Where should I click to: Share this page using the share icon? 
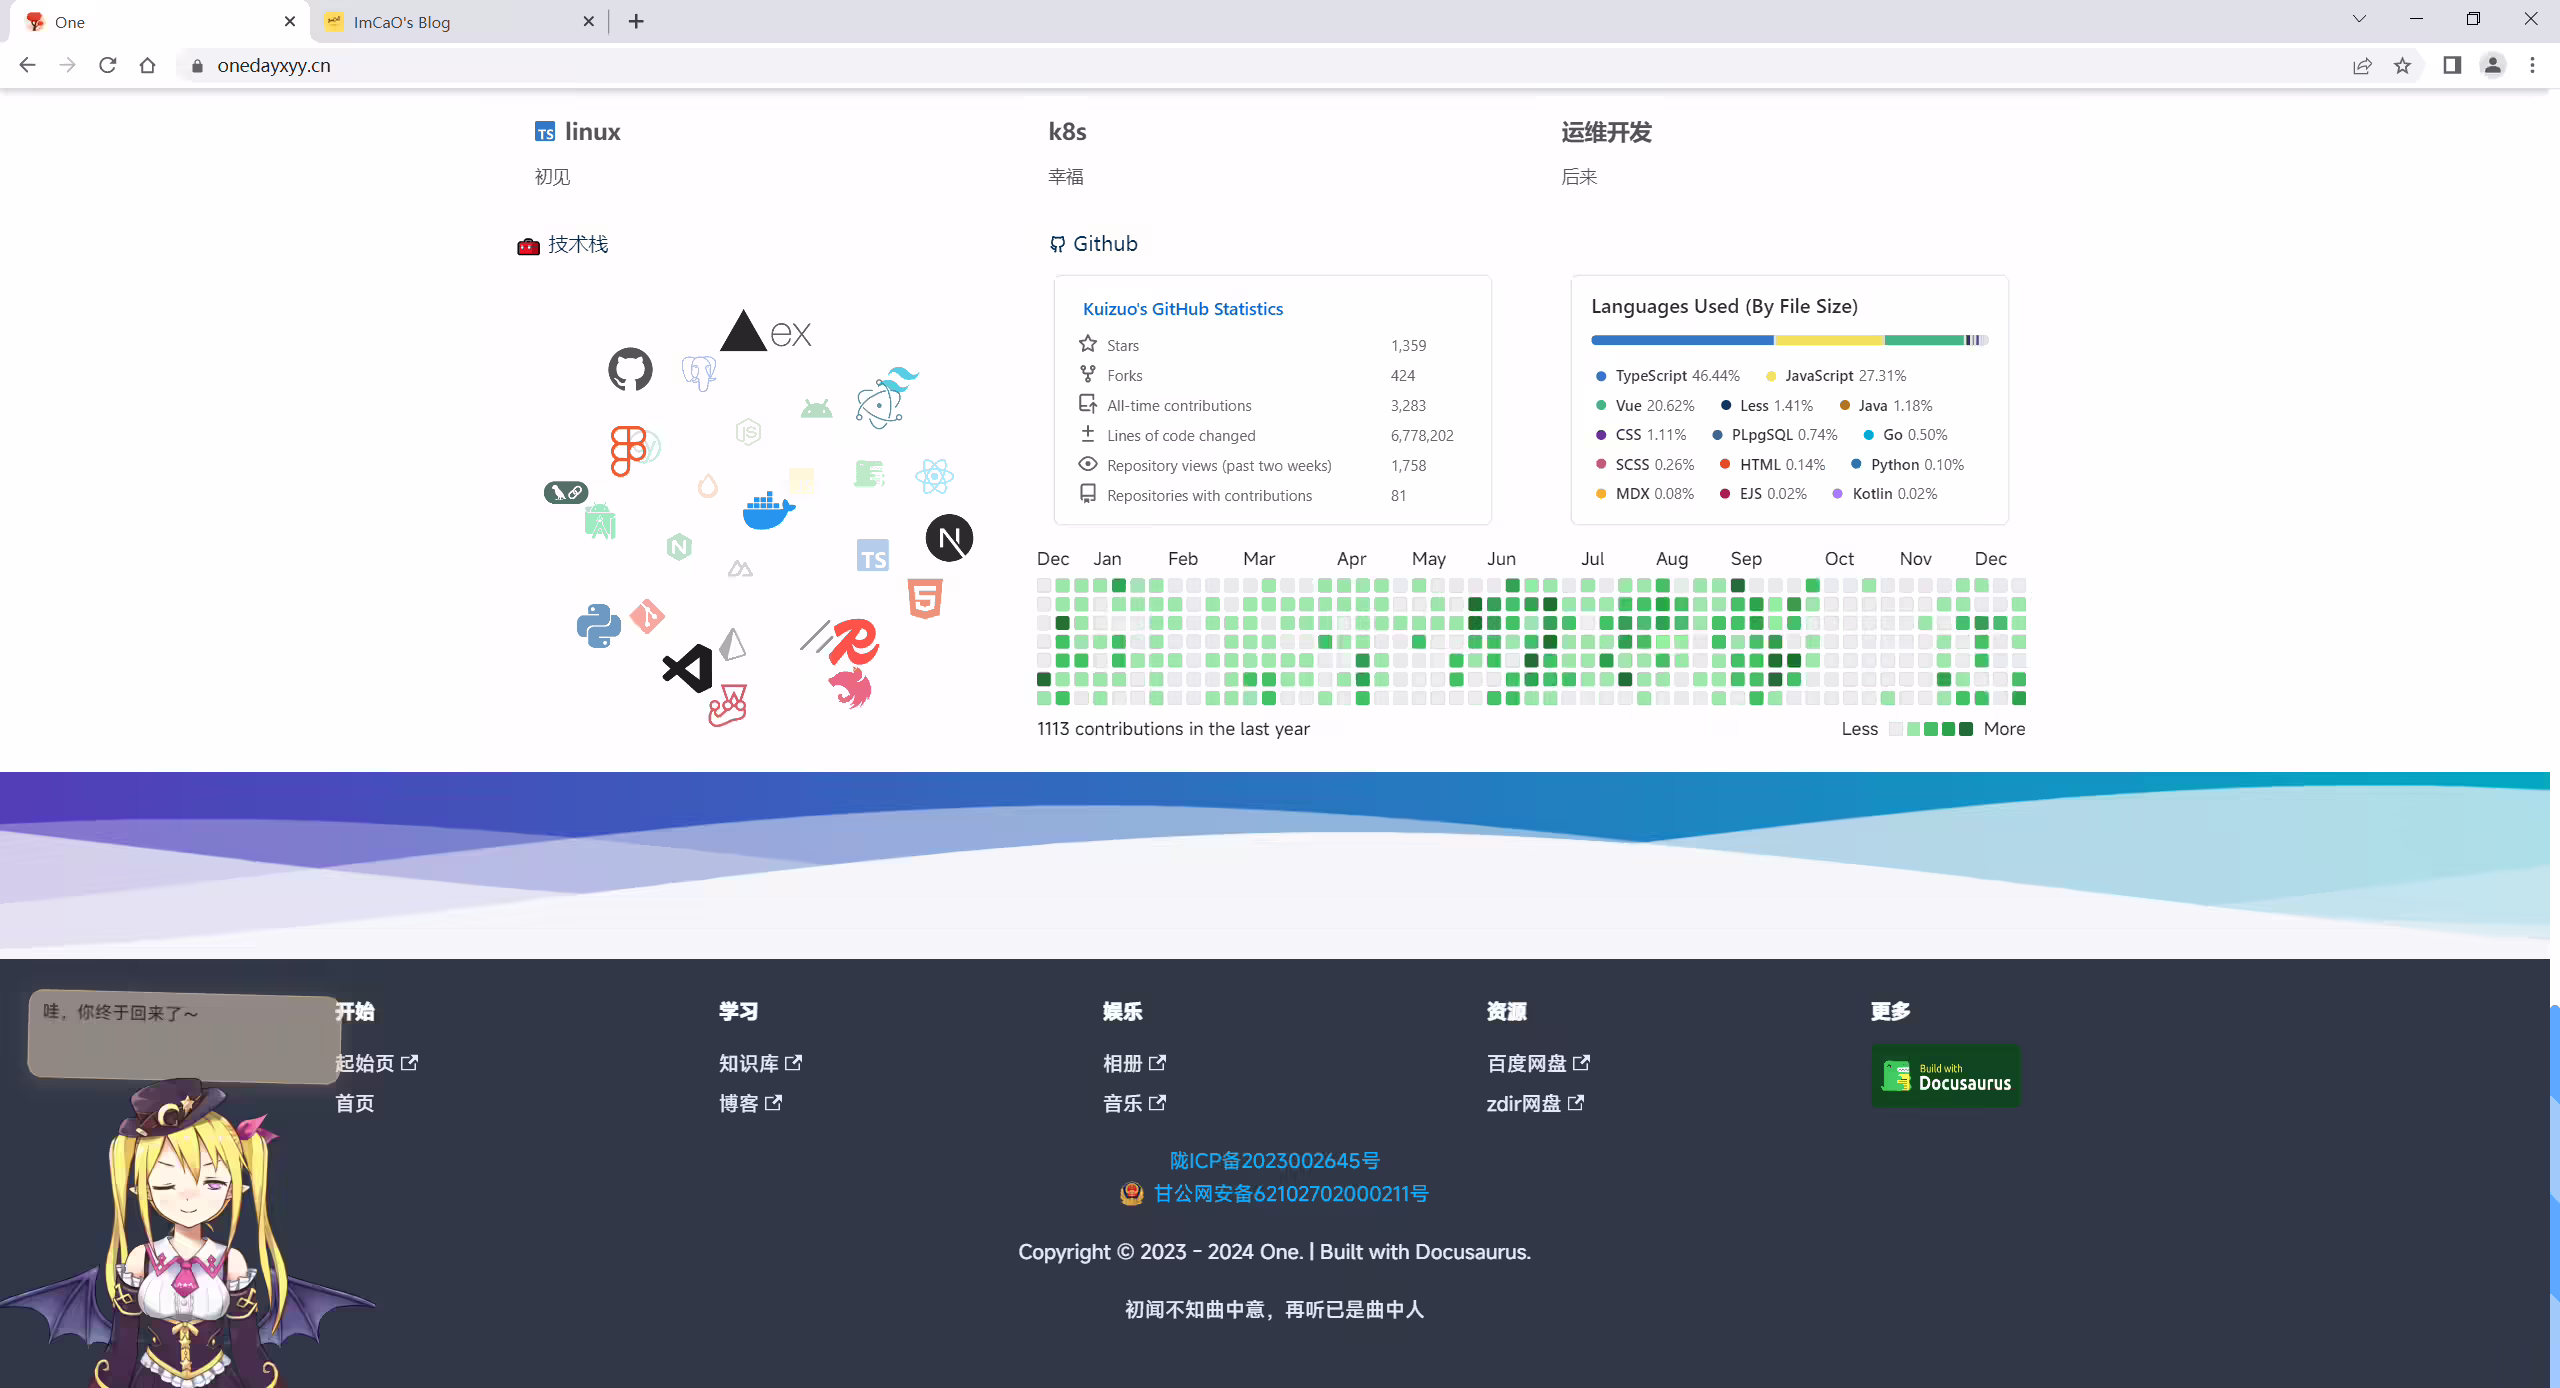point(2362,65)
